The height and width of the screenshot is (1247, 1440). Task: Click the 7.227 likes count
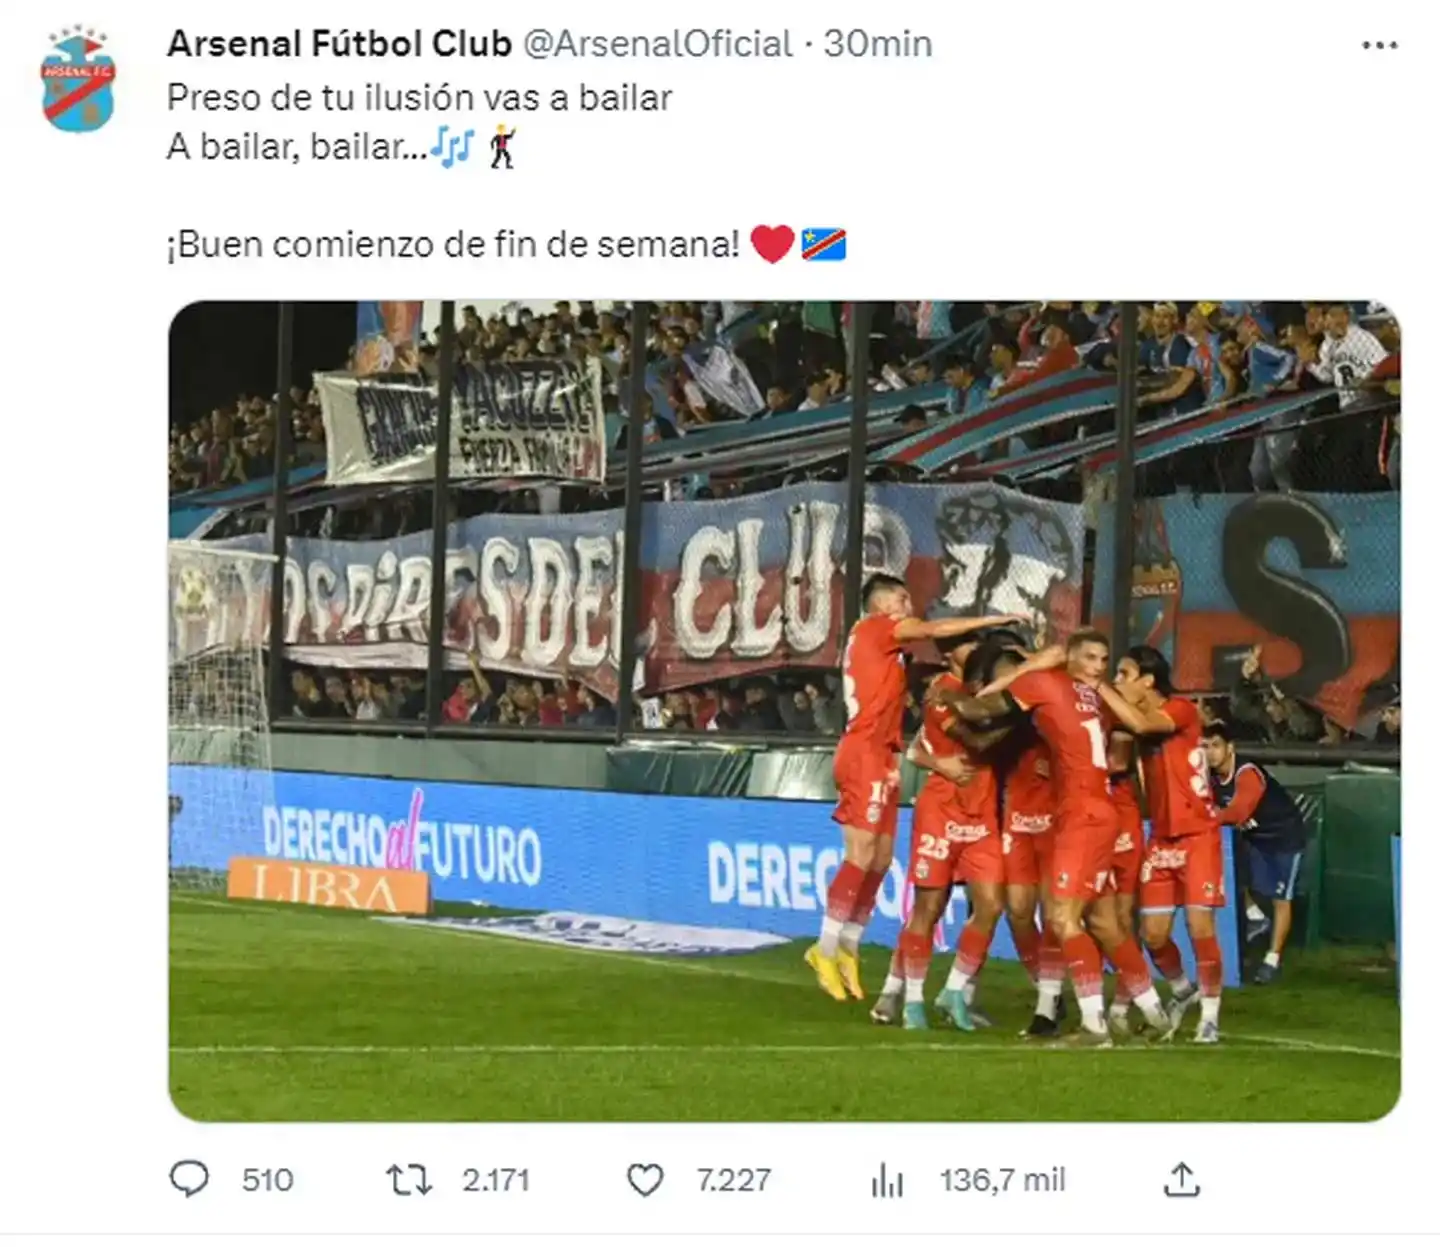click(x=733, y=1180)
